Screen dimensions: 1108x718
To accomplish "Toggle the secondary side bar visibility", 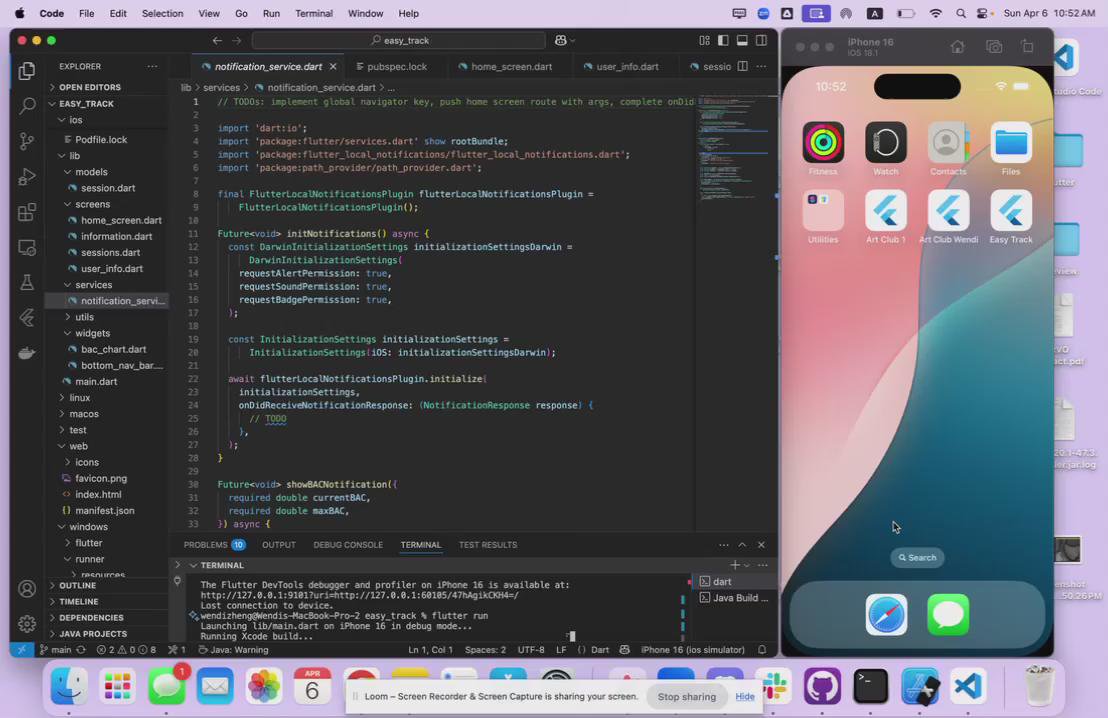I will 761,40.
